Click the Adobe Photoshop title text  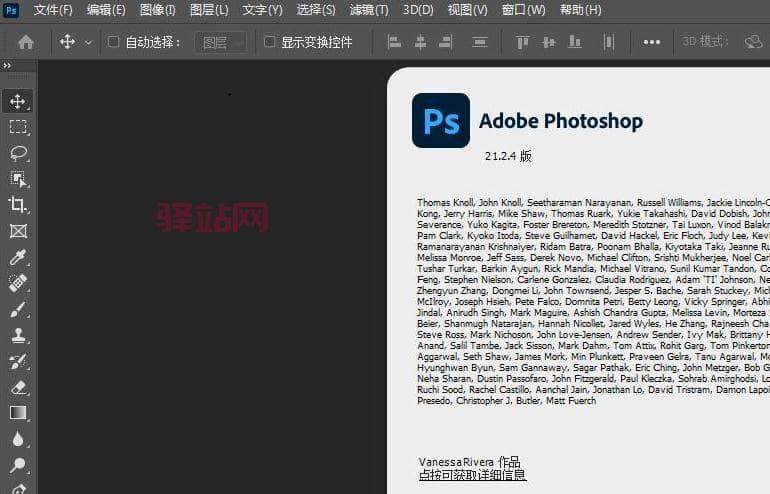point(561,121)
